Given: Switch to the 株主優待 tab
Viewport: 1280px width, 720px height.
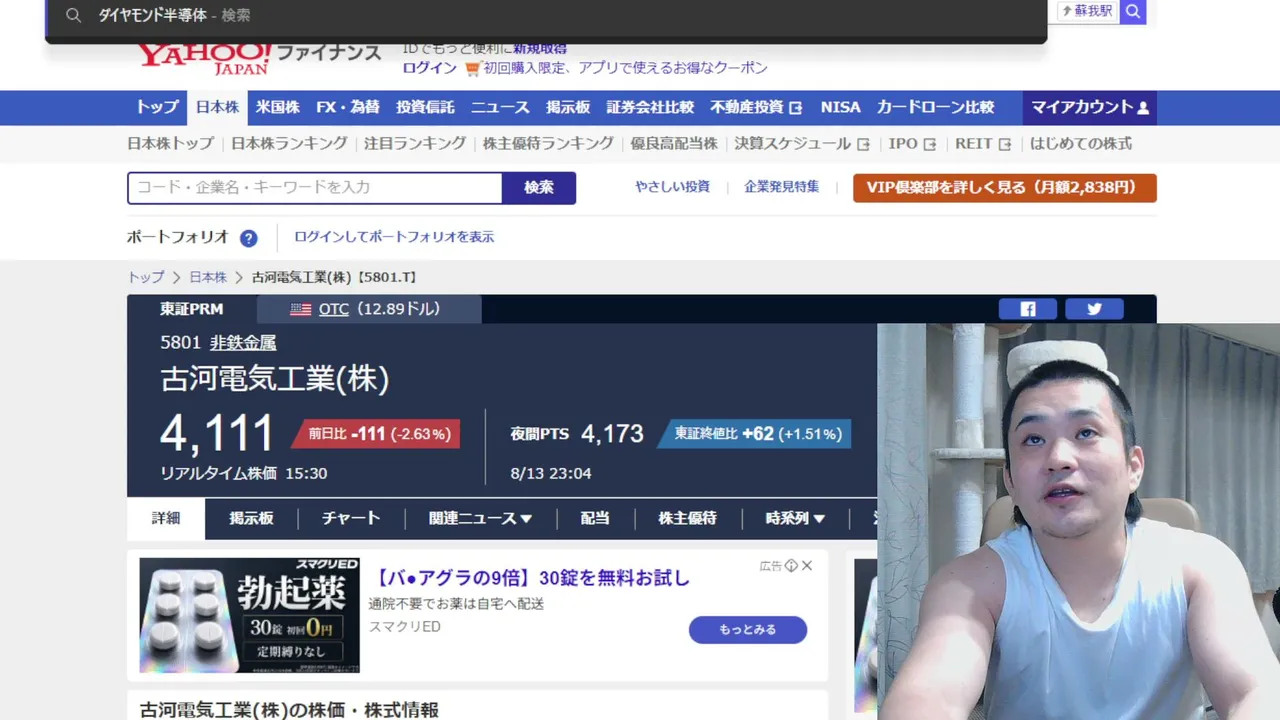Looking at the screenshot, I should pos(687,518).
